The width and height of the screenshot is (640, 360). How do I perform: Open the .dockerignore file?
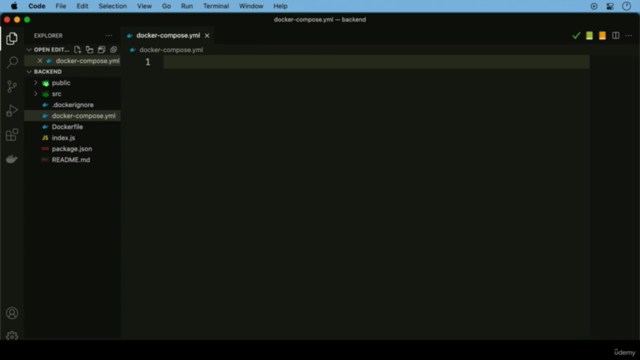pos(73,105)
